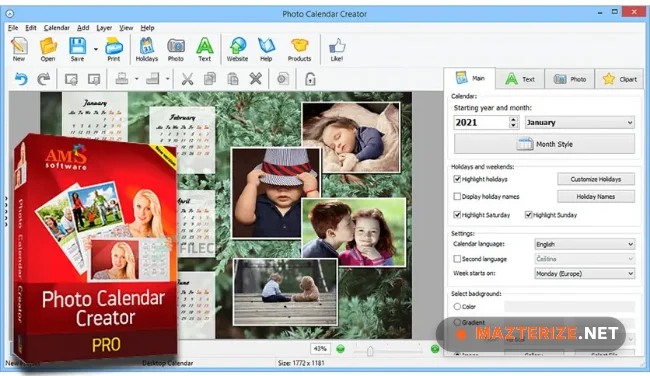650x376 pixels.
Task: Open the Calendar menu
Action: [x=56, y=28]
